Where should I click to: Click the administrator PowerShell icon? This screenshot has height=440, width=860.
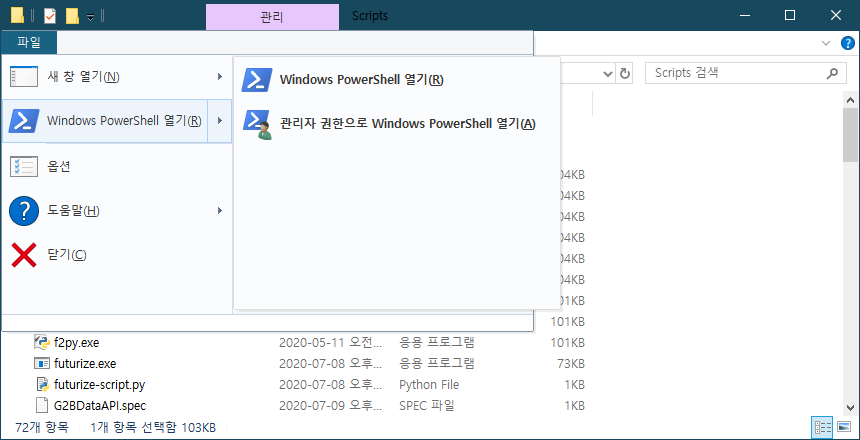257,125
